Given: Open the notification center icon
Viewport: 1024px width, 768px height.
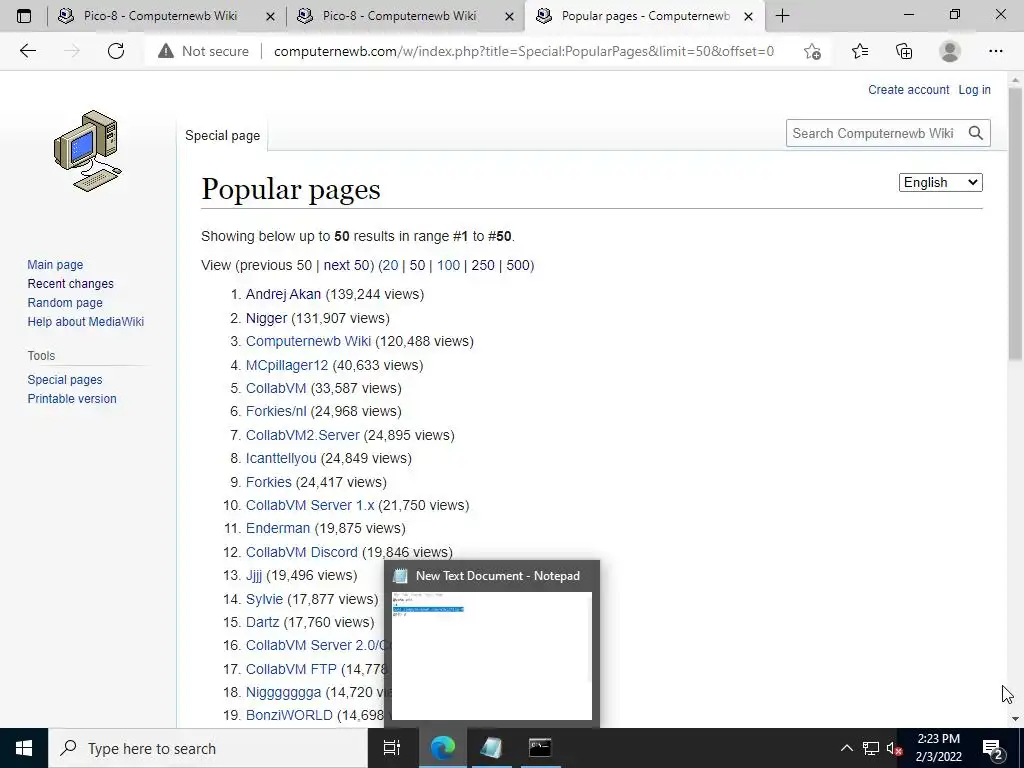Looking at the screenshot, I should [993, 748].
